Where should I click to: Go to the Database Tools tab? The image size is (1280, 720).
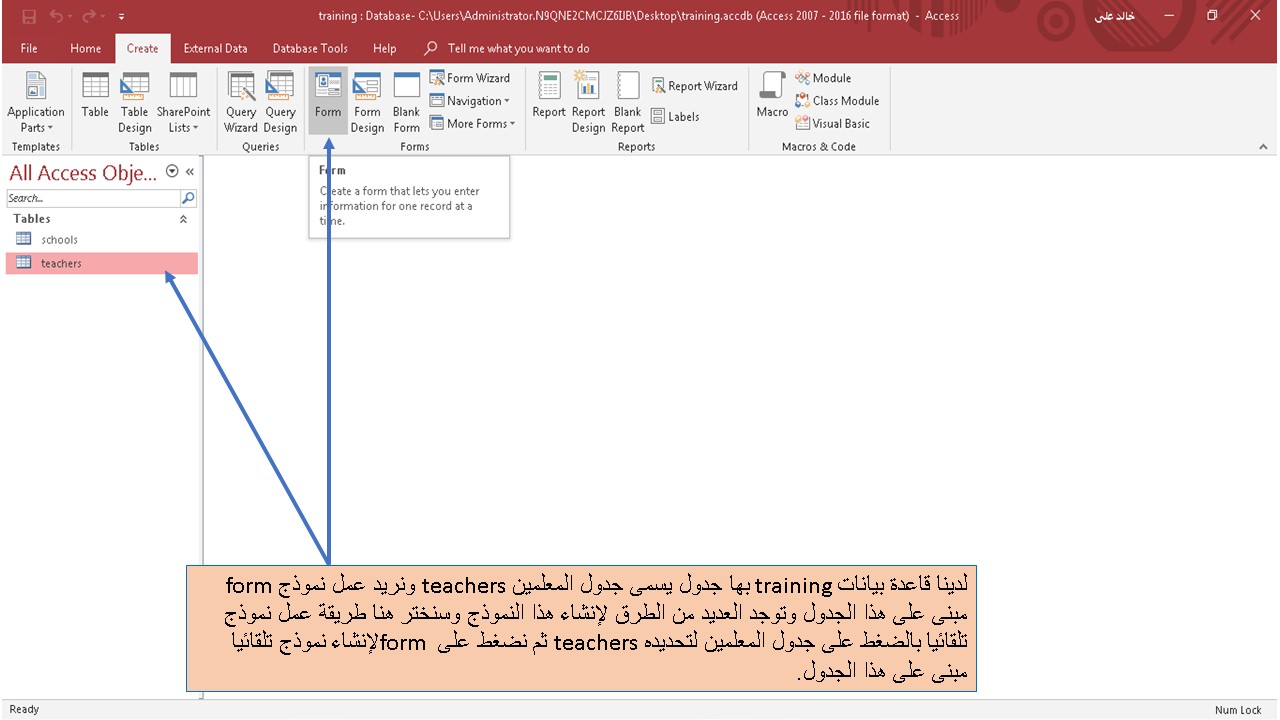(x=310, y=48)
